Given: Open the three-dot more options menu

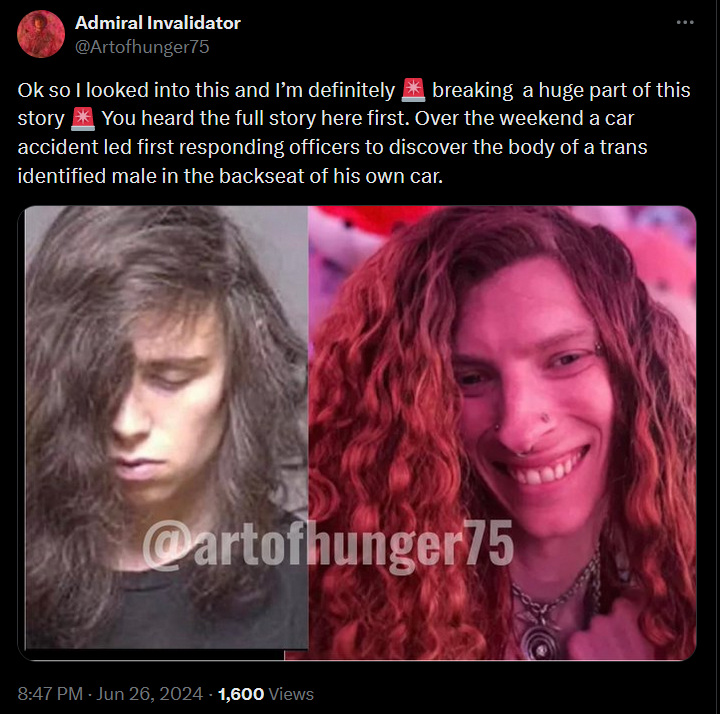Looking at the screenshot, I should tap(685, 22).
